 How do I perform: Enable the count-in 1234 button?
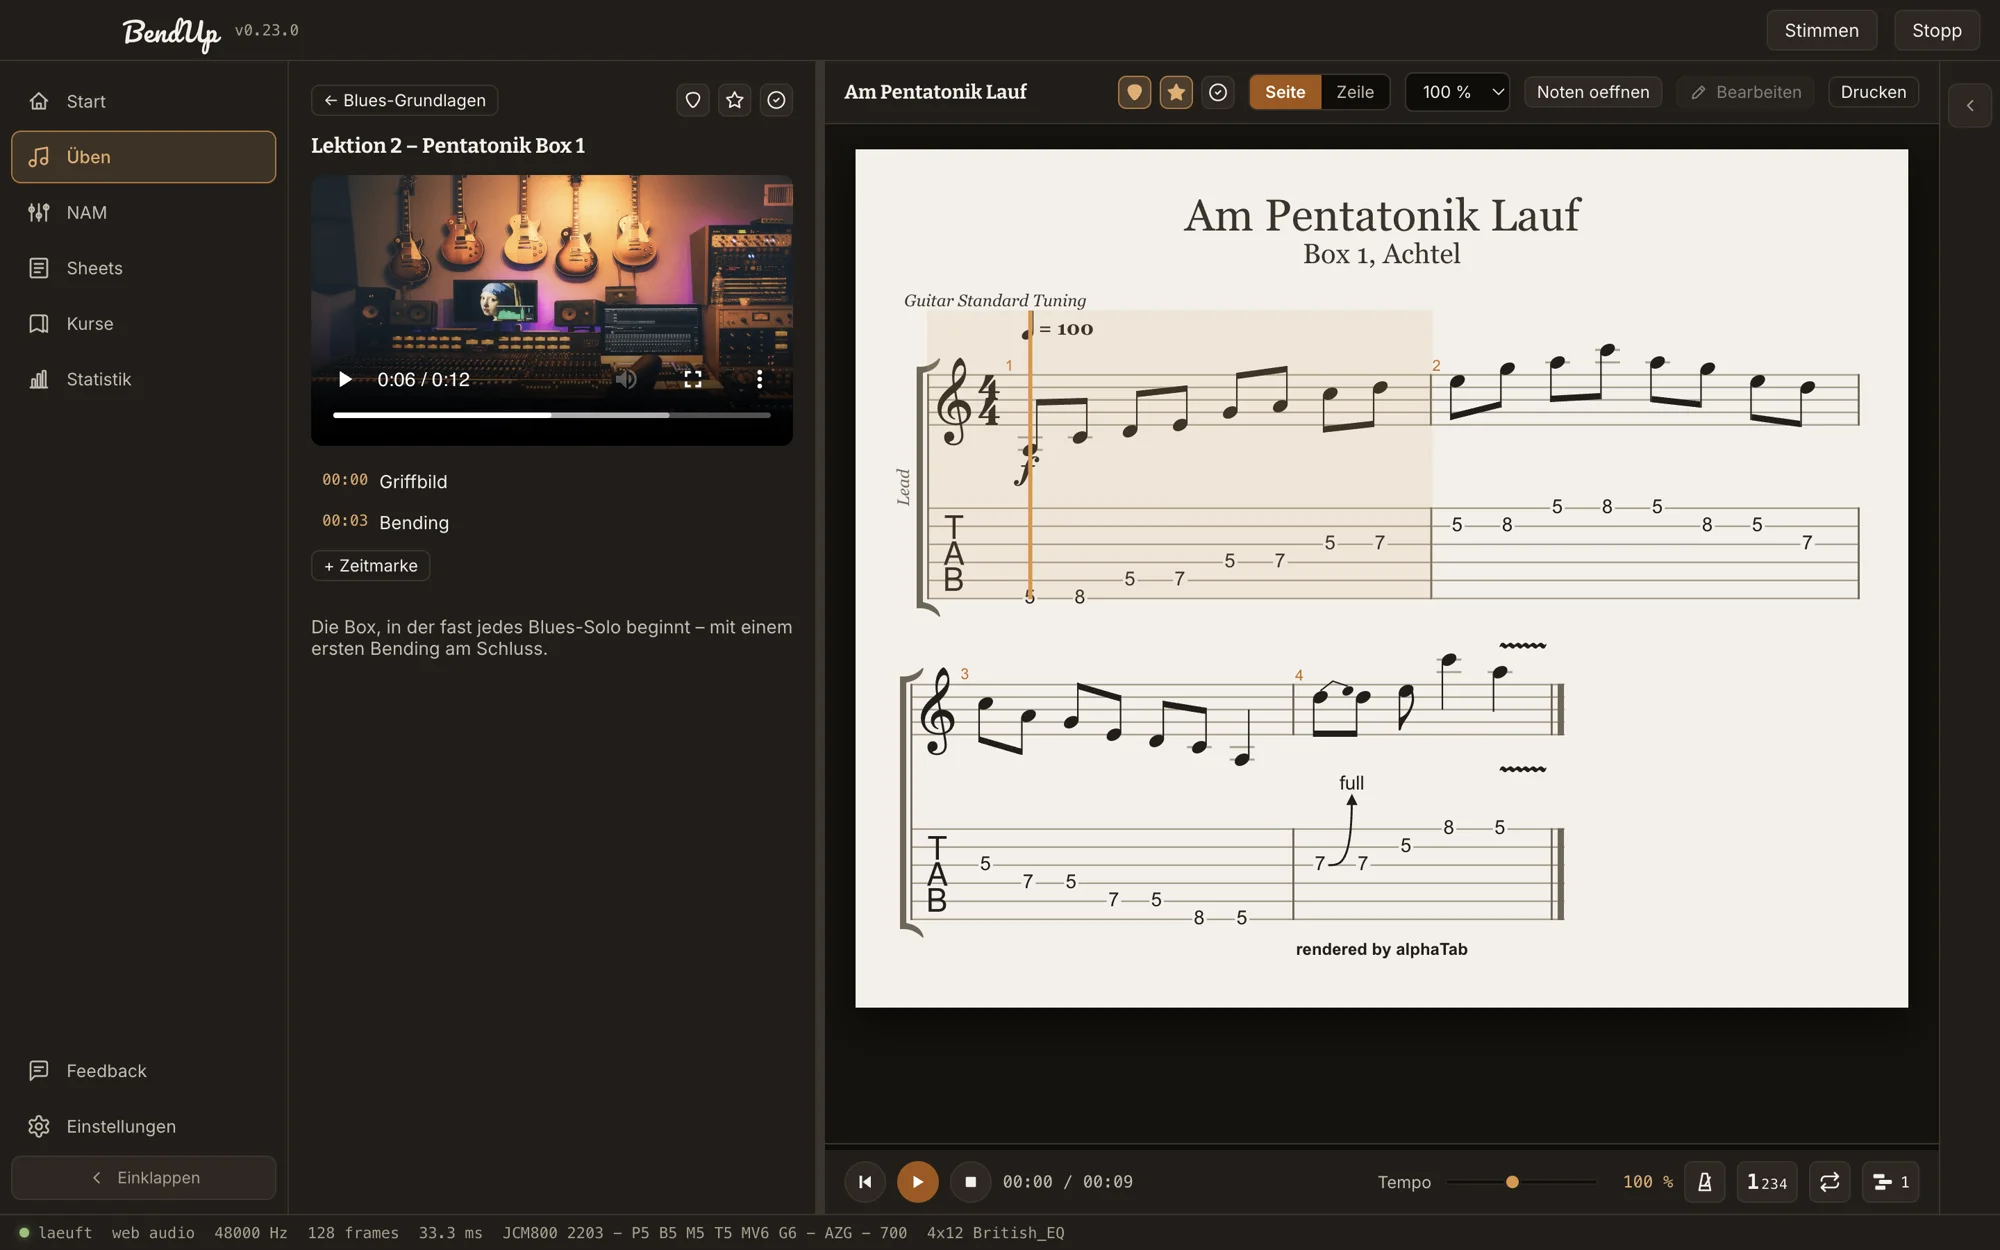tap(1767, 1182)
